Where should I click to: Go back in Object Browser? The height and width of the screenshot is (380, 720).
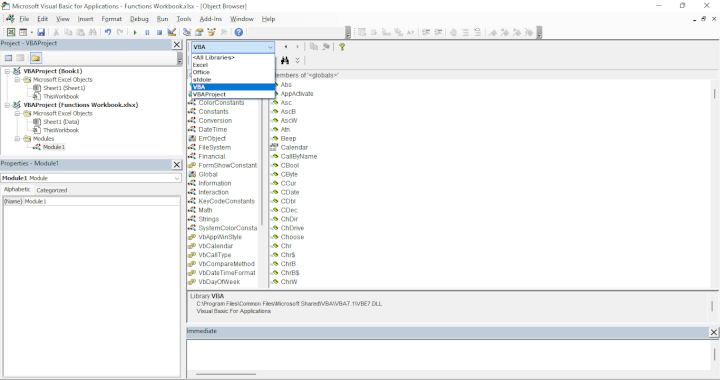286,47
